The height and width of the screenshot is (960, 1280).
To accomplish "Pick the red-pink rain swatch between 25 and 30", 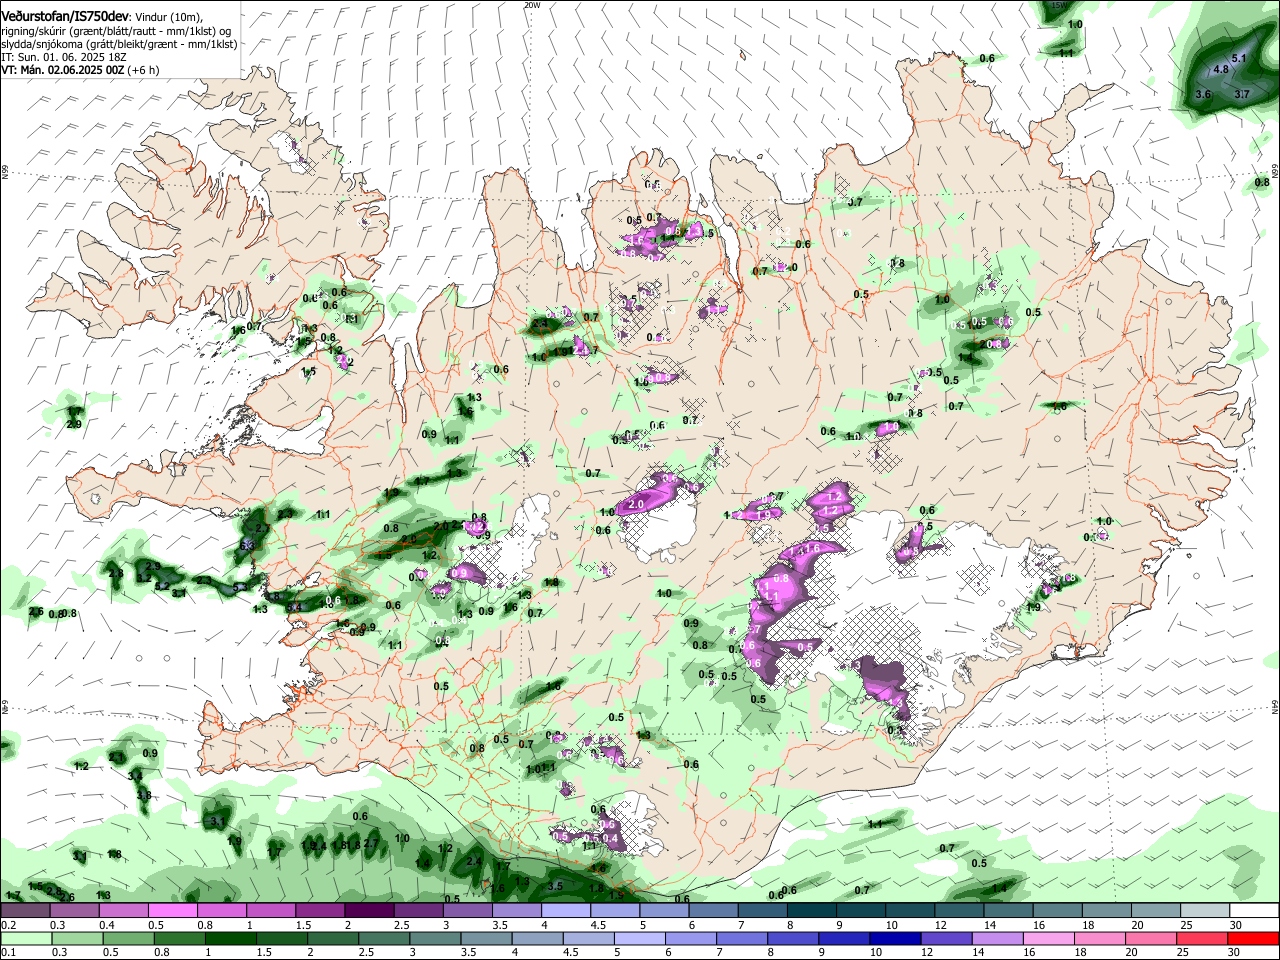I will point(1201,939).
